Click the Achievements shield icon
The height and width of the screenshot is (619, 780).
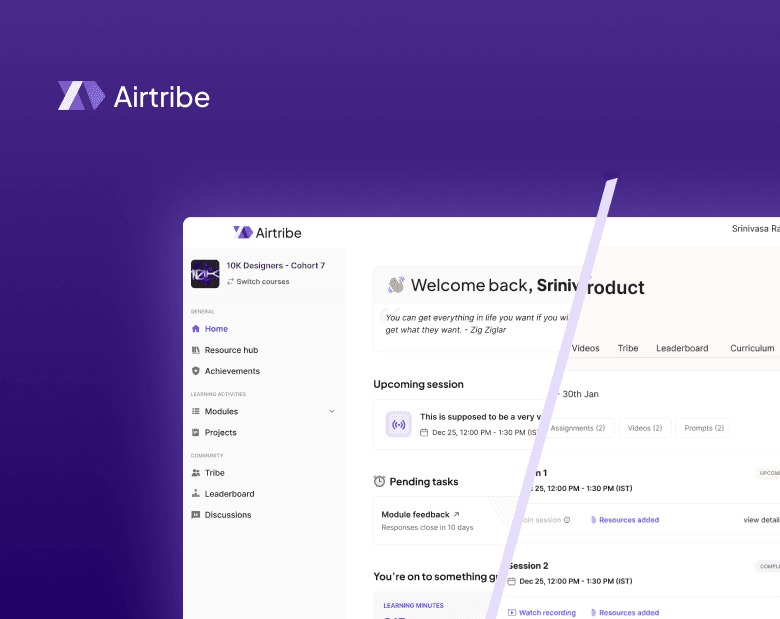pos(195,371)
